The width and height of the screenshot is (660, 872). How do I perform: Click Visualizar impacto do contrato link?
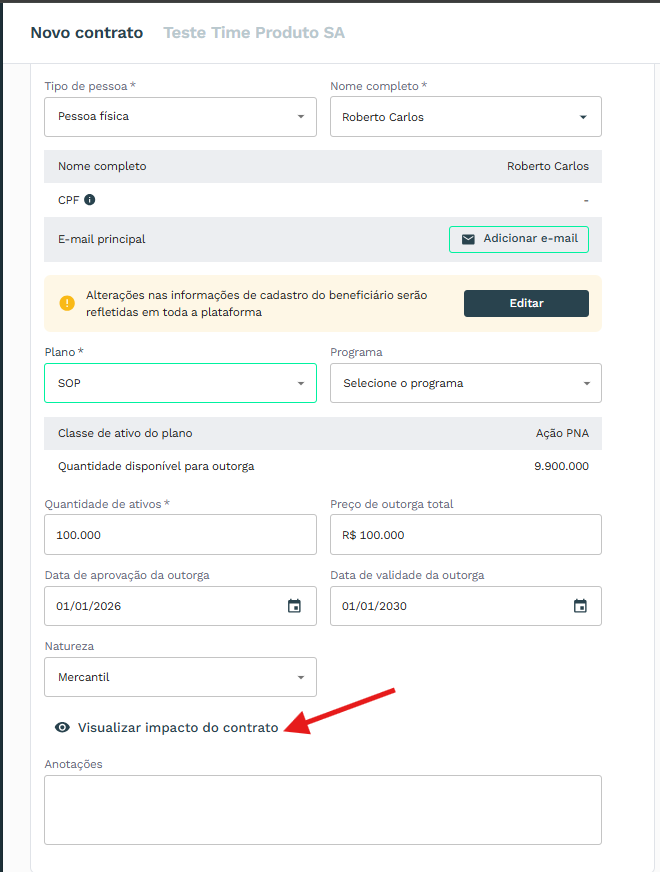tap(178, 727)
